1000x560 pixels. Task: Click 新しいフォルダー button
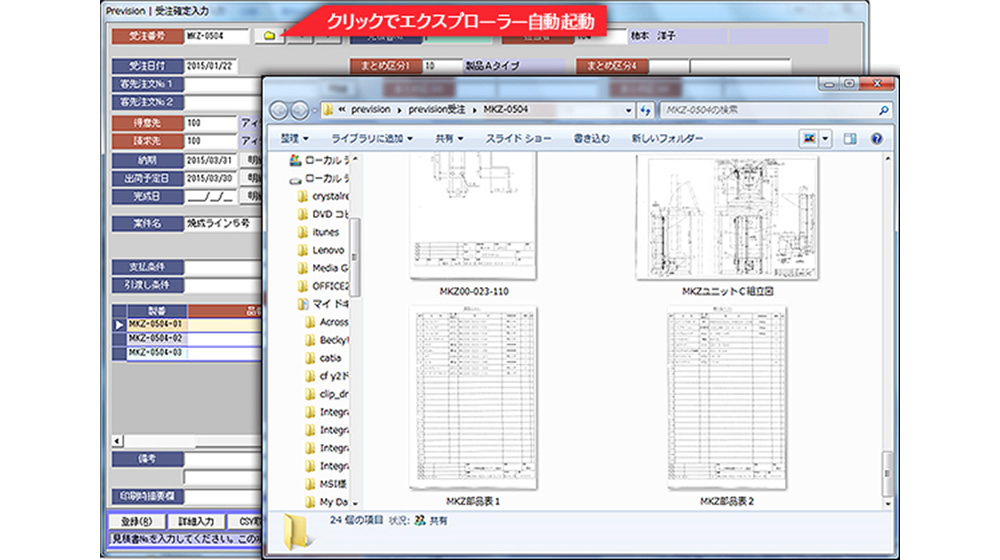[x=667, y=138]
